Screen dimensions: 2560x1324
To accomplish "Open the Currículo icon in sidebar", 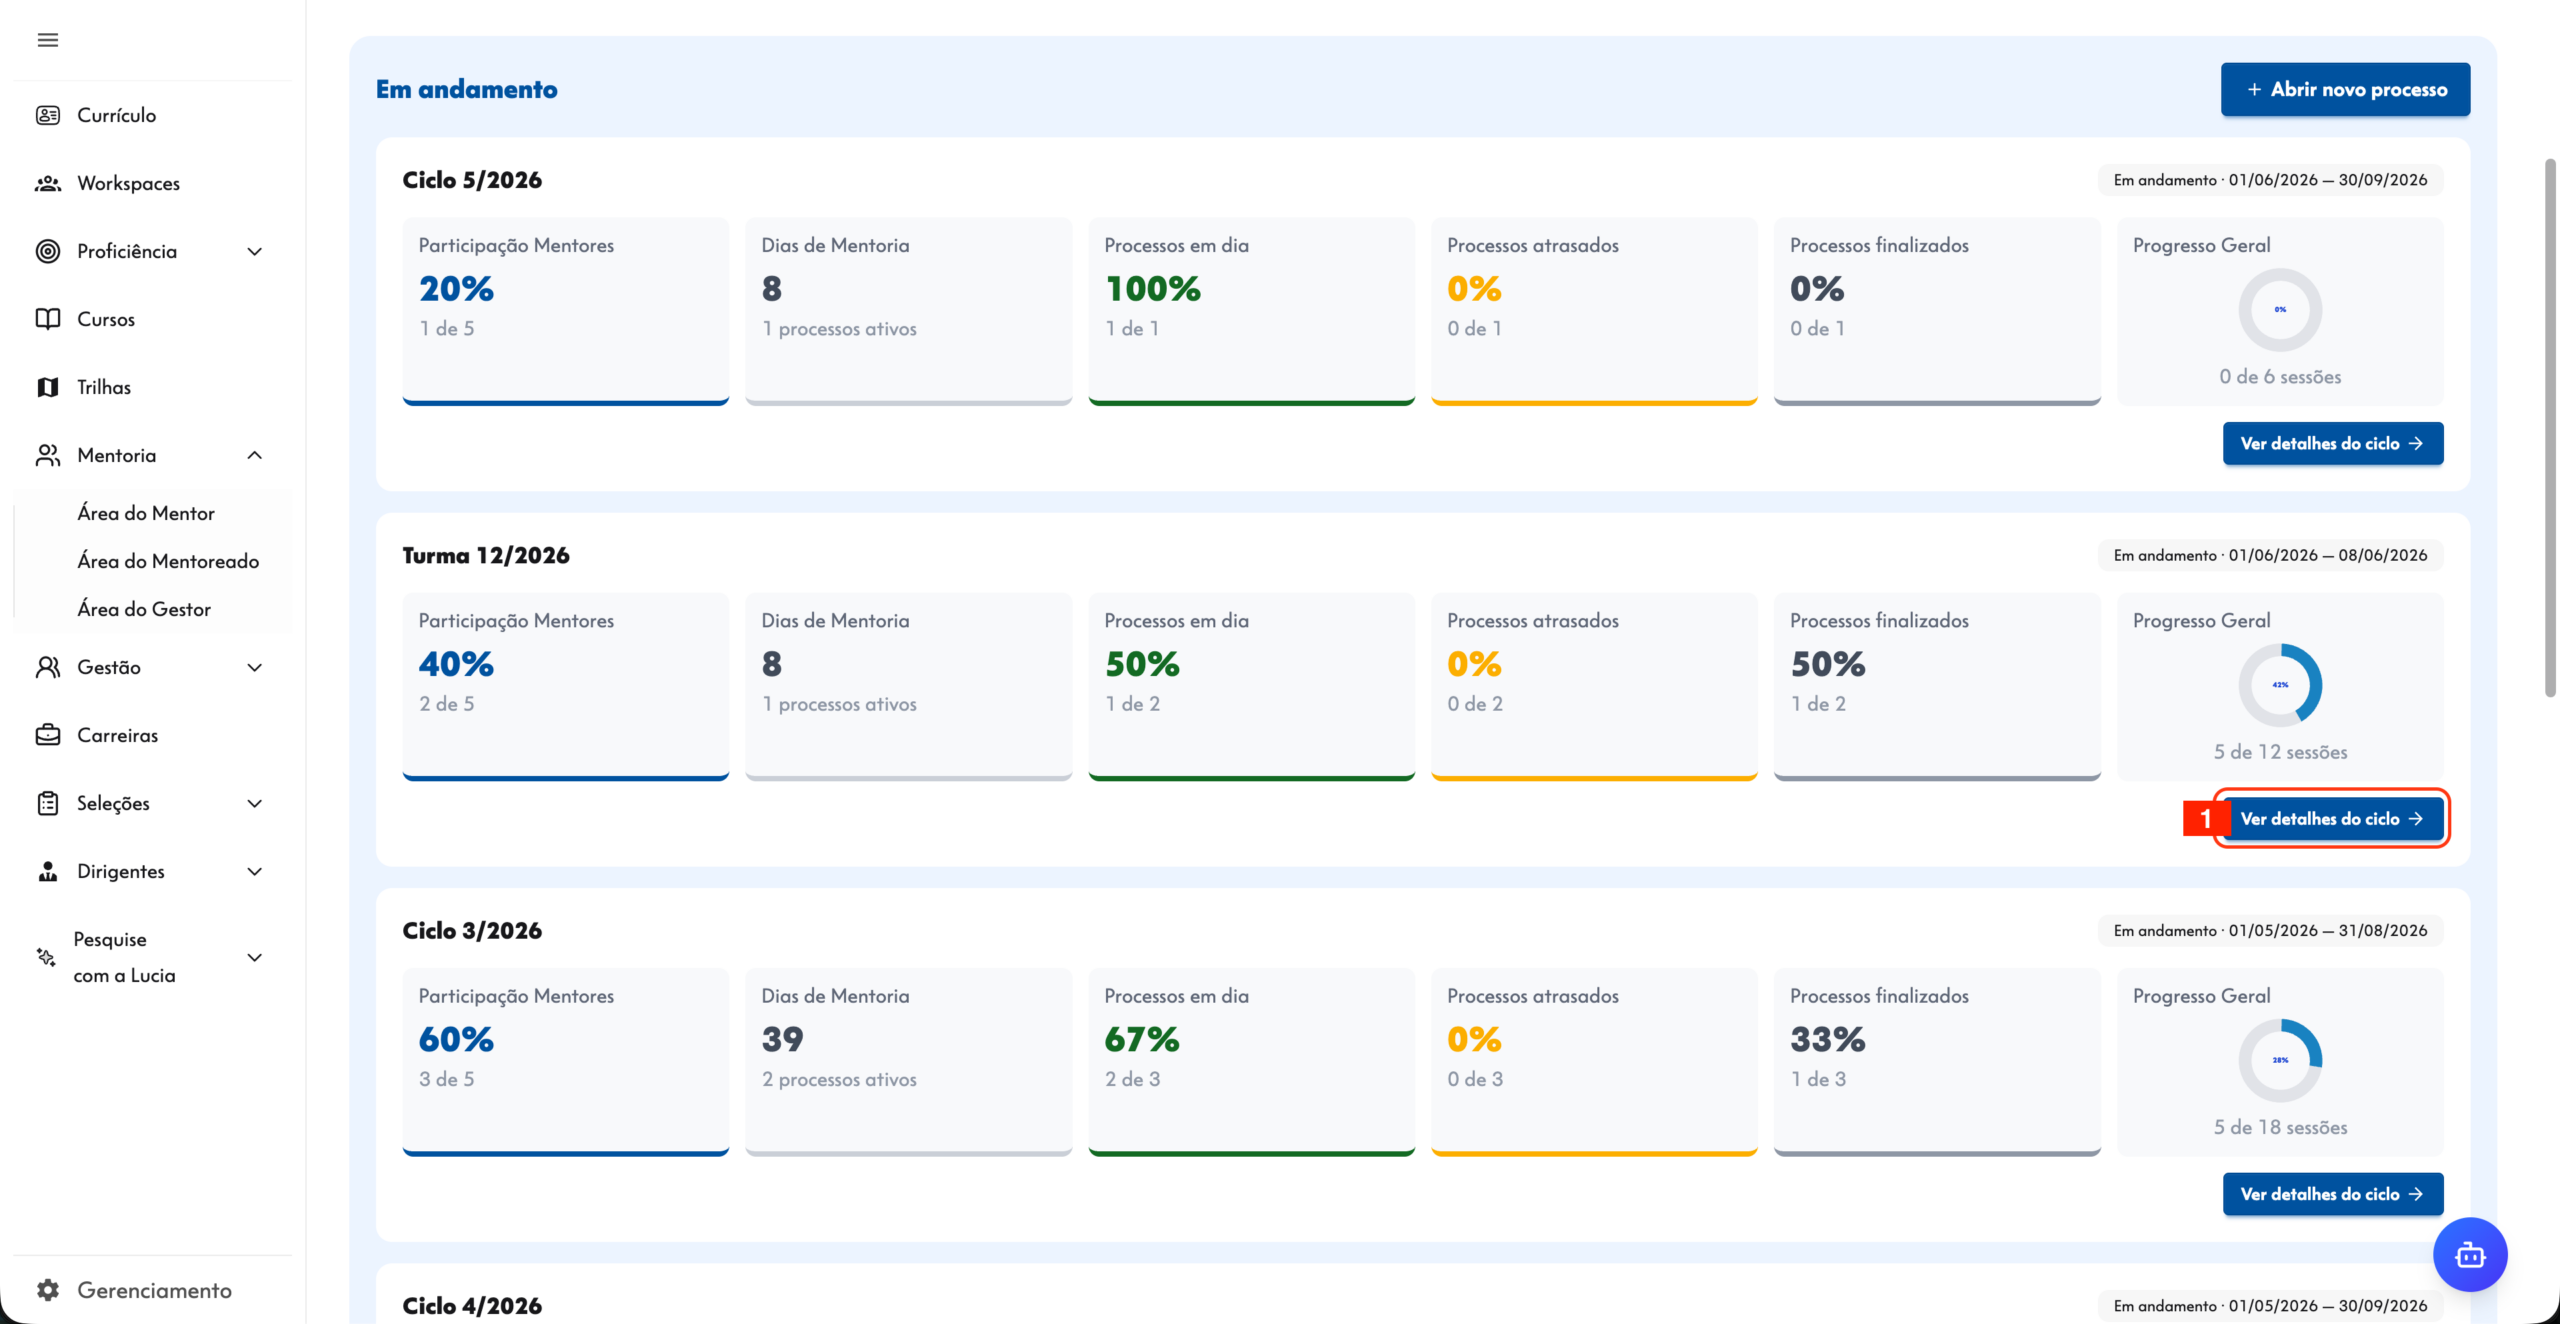I will (48, 115).
